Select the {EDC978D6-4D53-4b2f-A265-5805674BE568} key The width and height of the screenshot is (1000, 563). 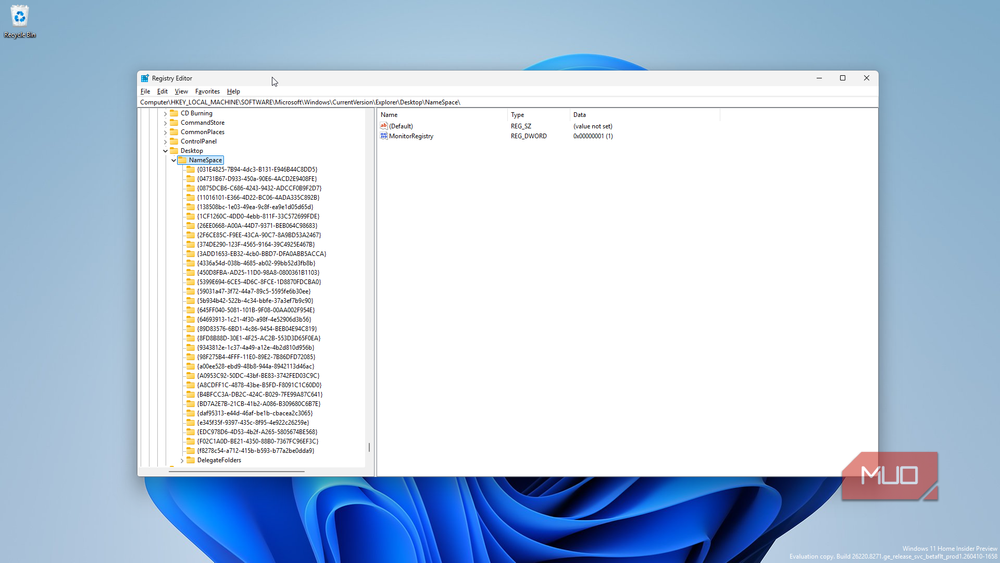point(257,432)
